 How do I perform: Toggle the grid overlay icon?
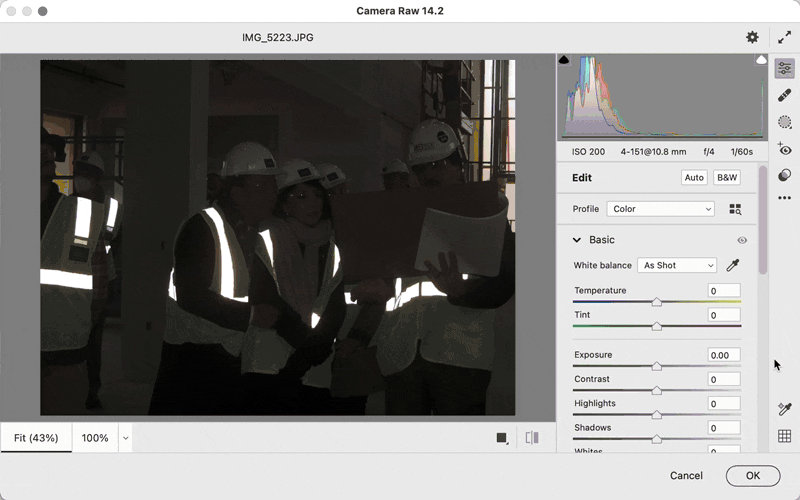pos(785,436)
